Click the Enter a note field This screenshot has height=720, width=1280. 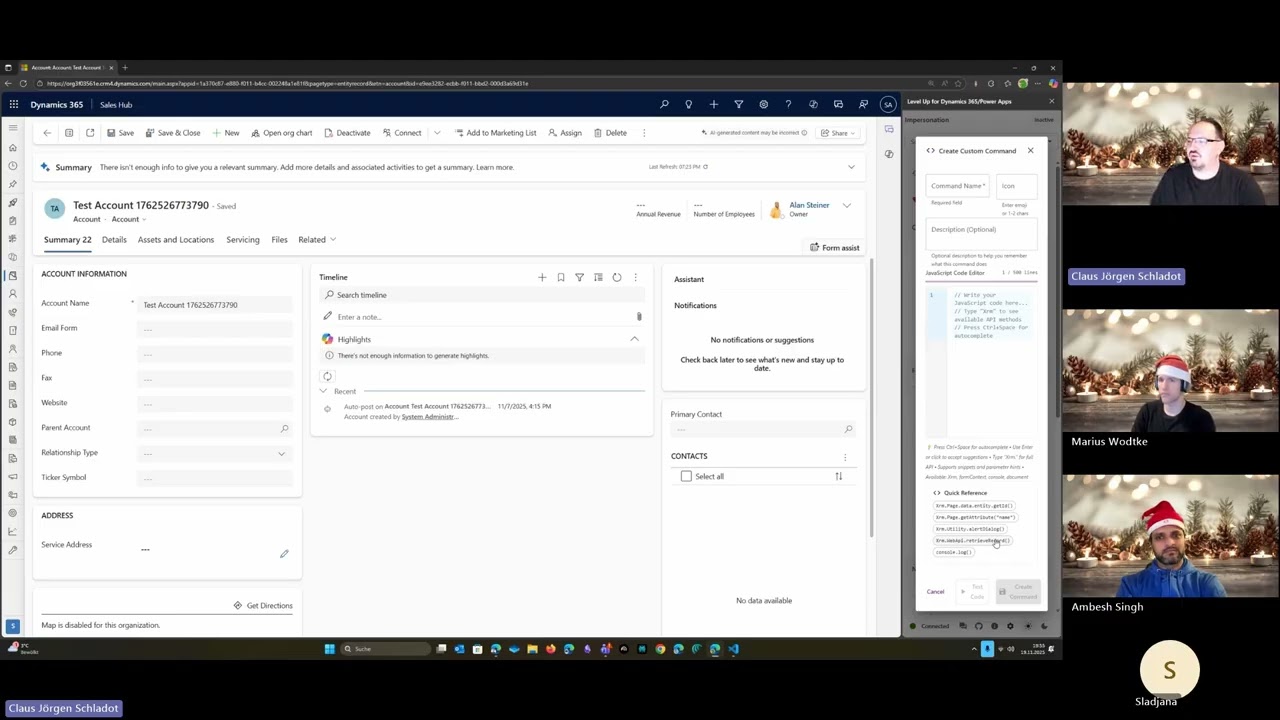[x=477, y=317]
